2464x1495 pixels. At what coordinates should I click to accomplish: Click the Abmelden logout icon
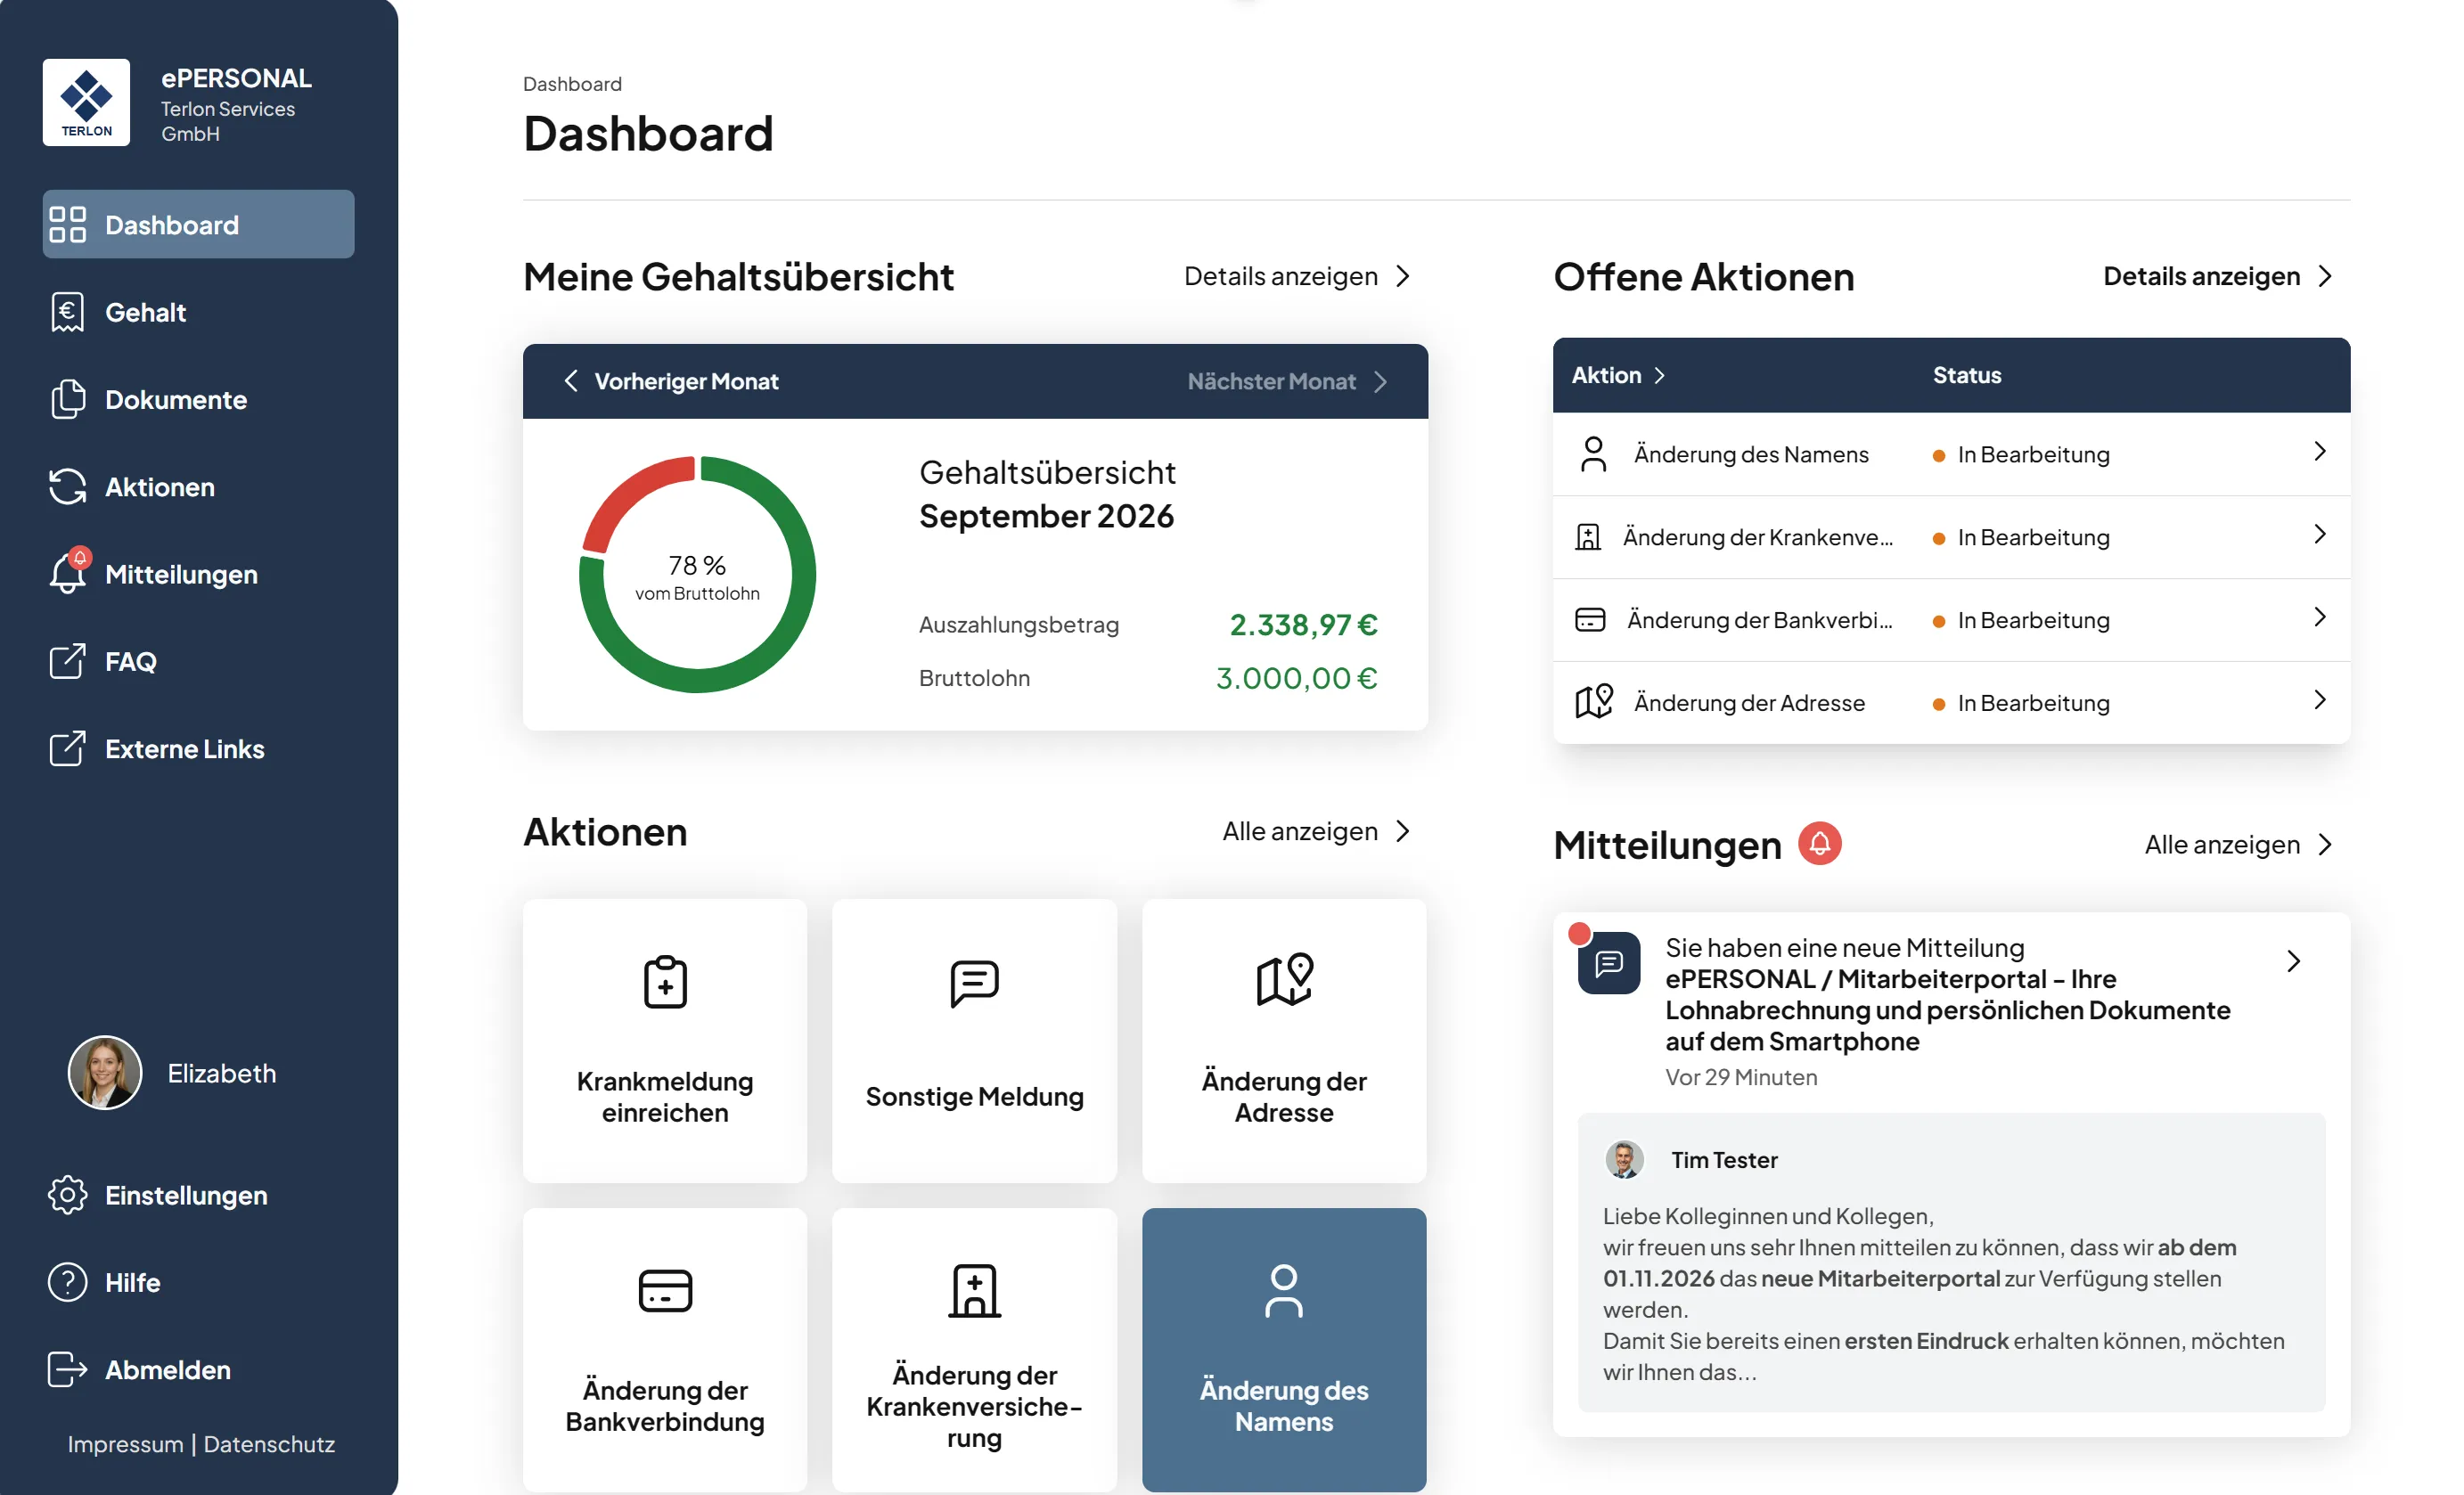[67, 1369]
